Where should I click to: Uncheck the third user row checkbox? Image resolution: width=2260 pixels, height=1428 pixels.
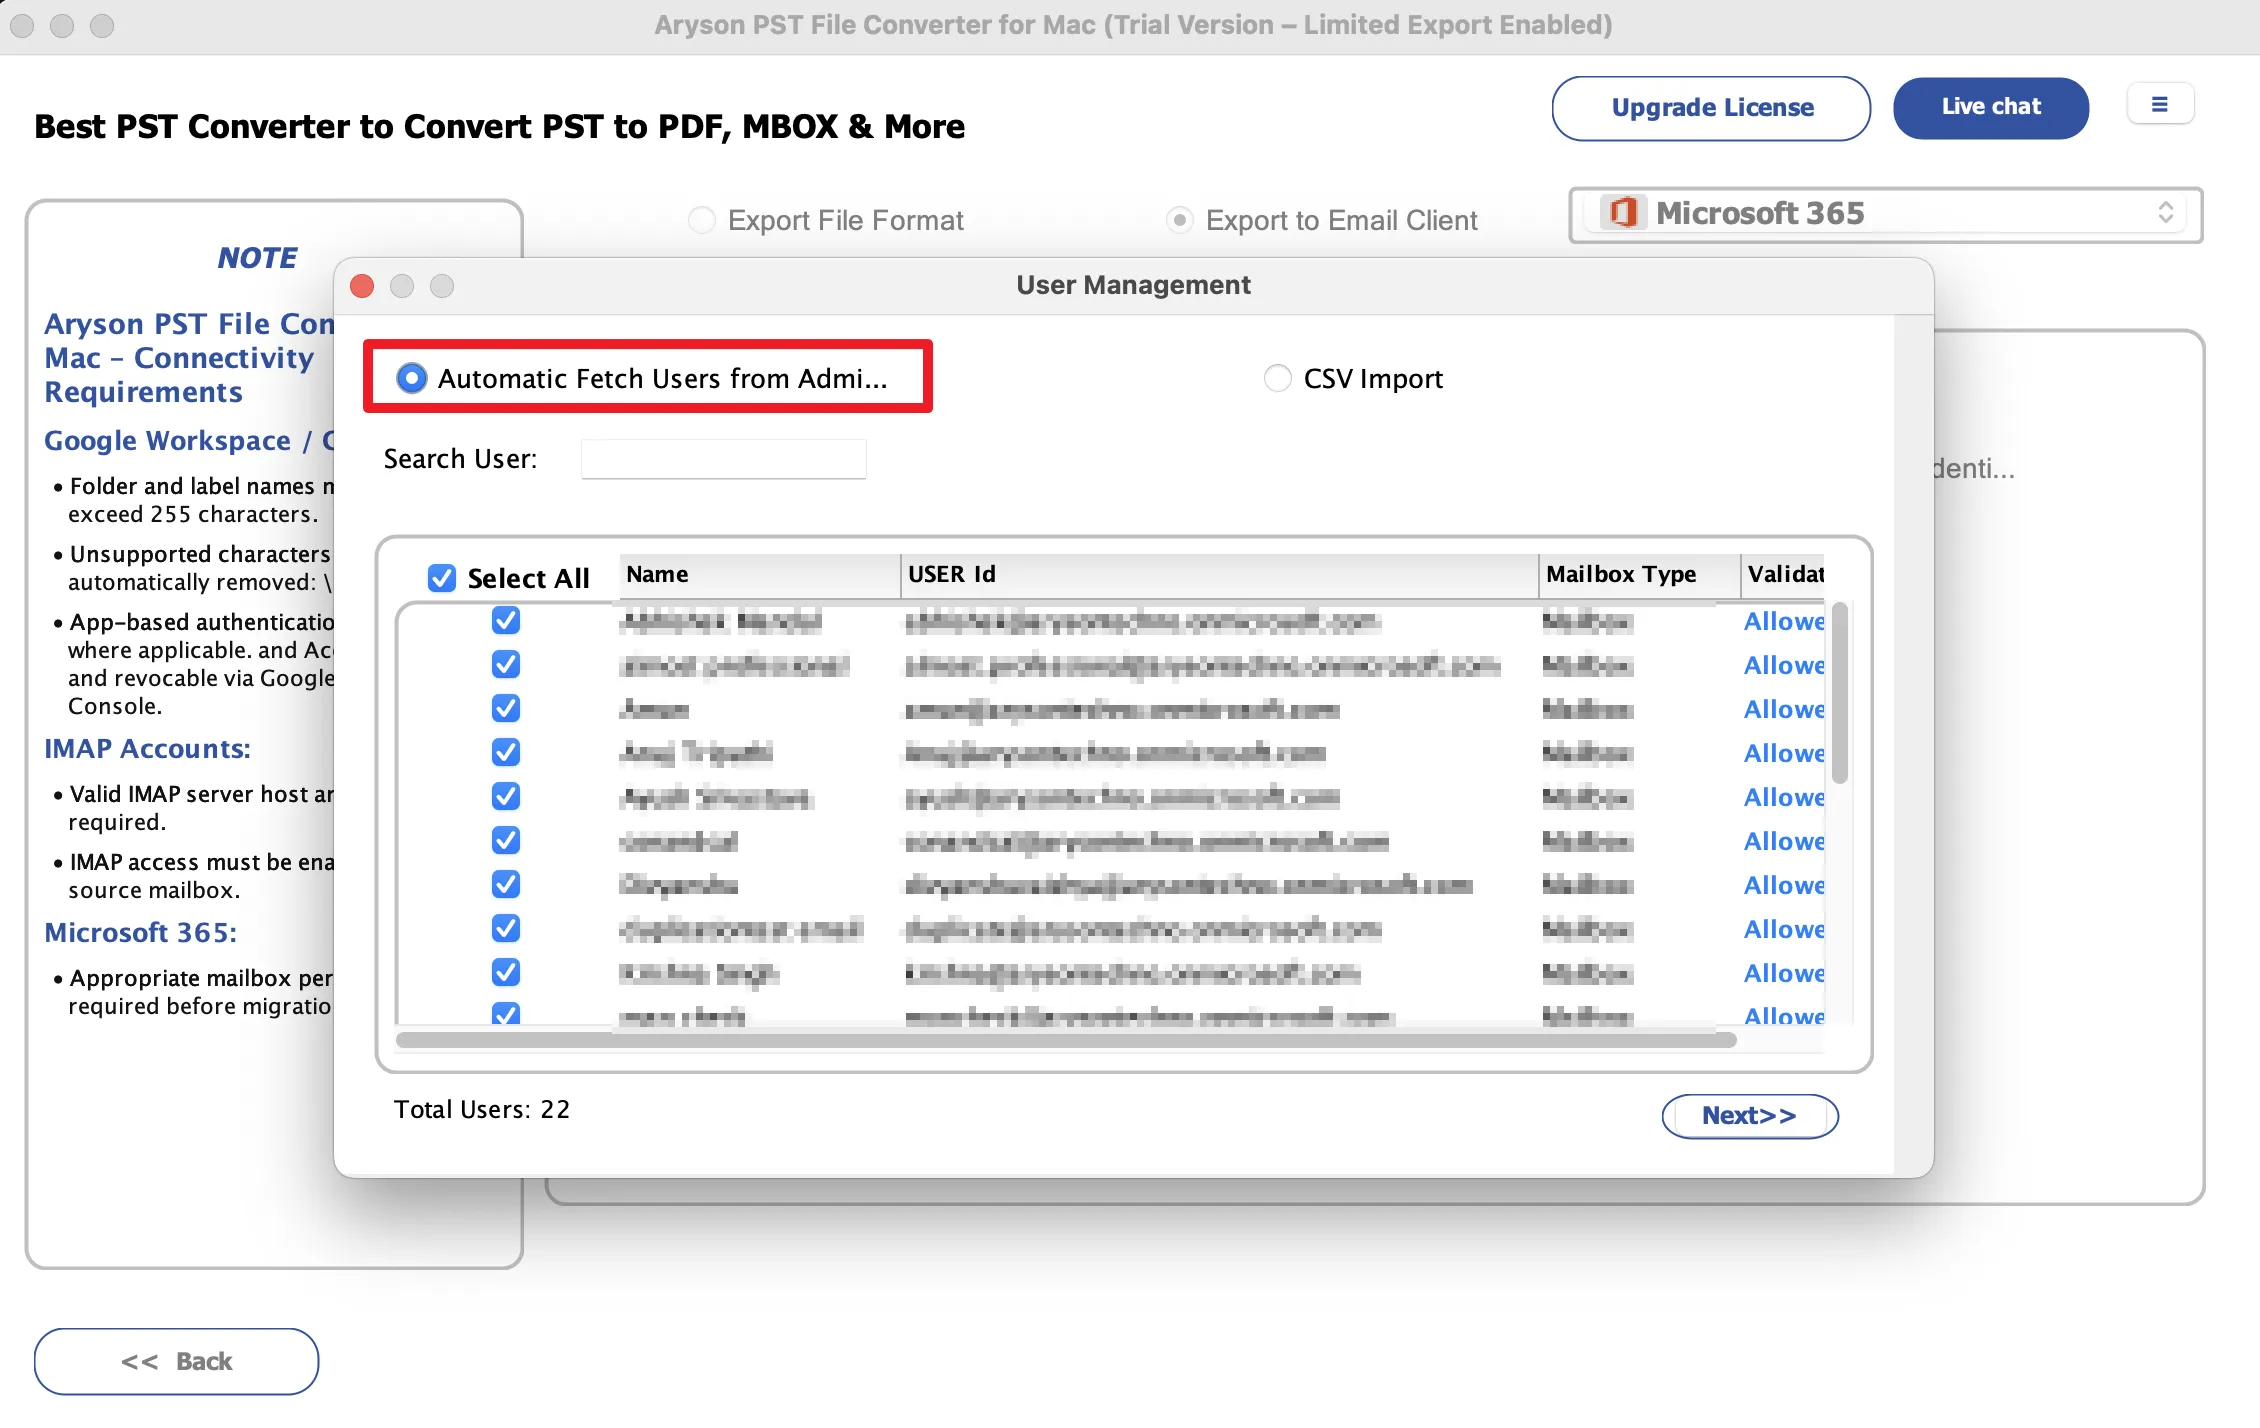506,709
